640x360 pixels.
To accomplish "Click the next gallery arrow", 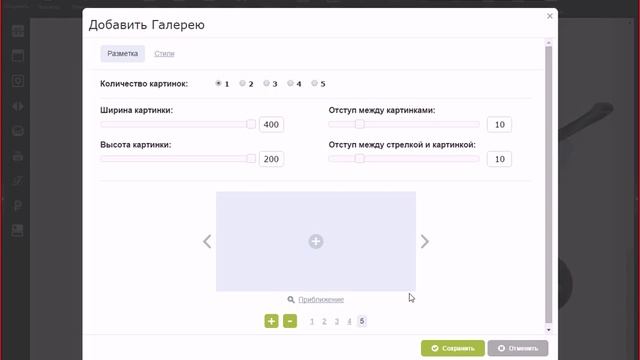I will click(424, 242).
